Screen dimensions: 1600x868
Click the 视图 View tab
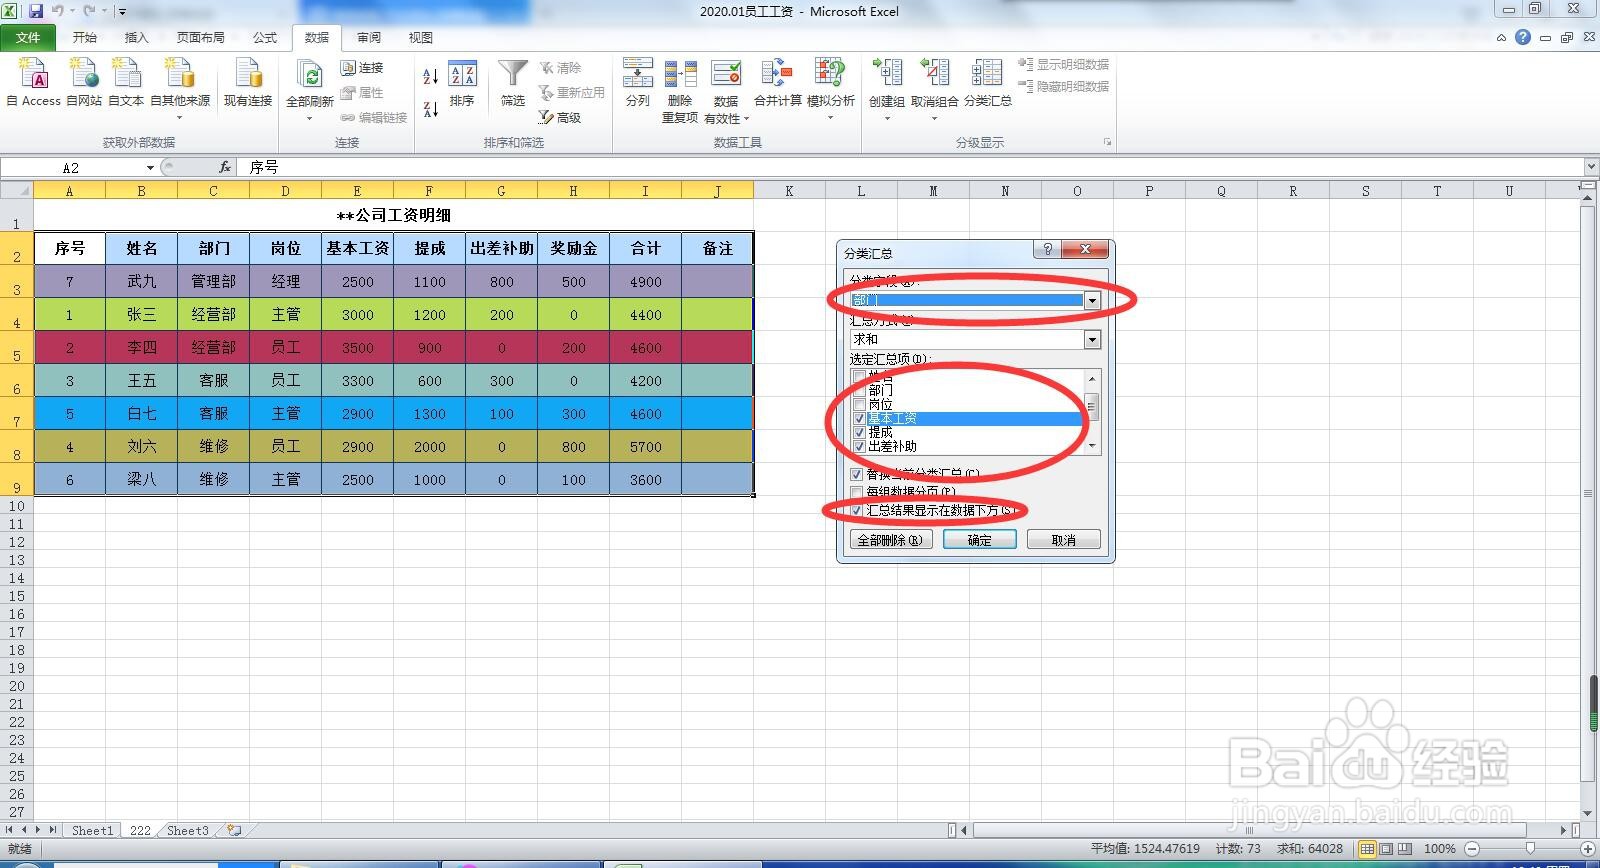(x=421, y=37)
